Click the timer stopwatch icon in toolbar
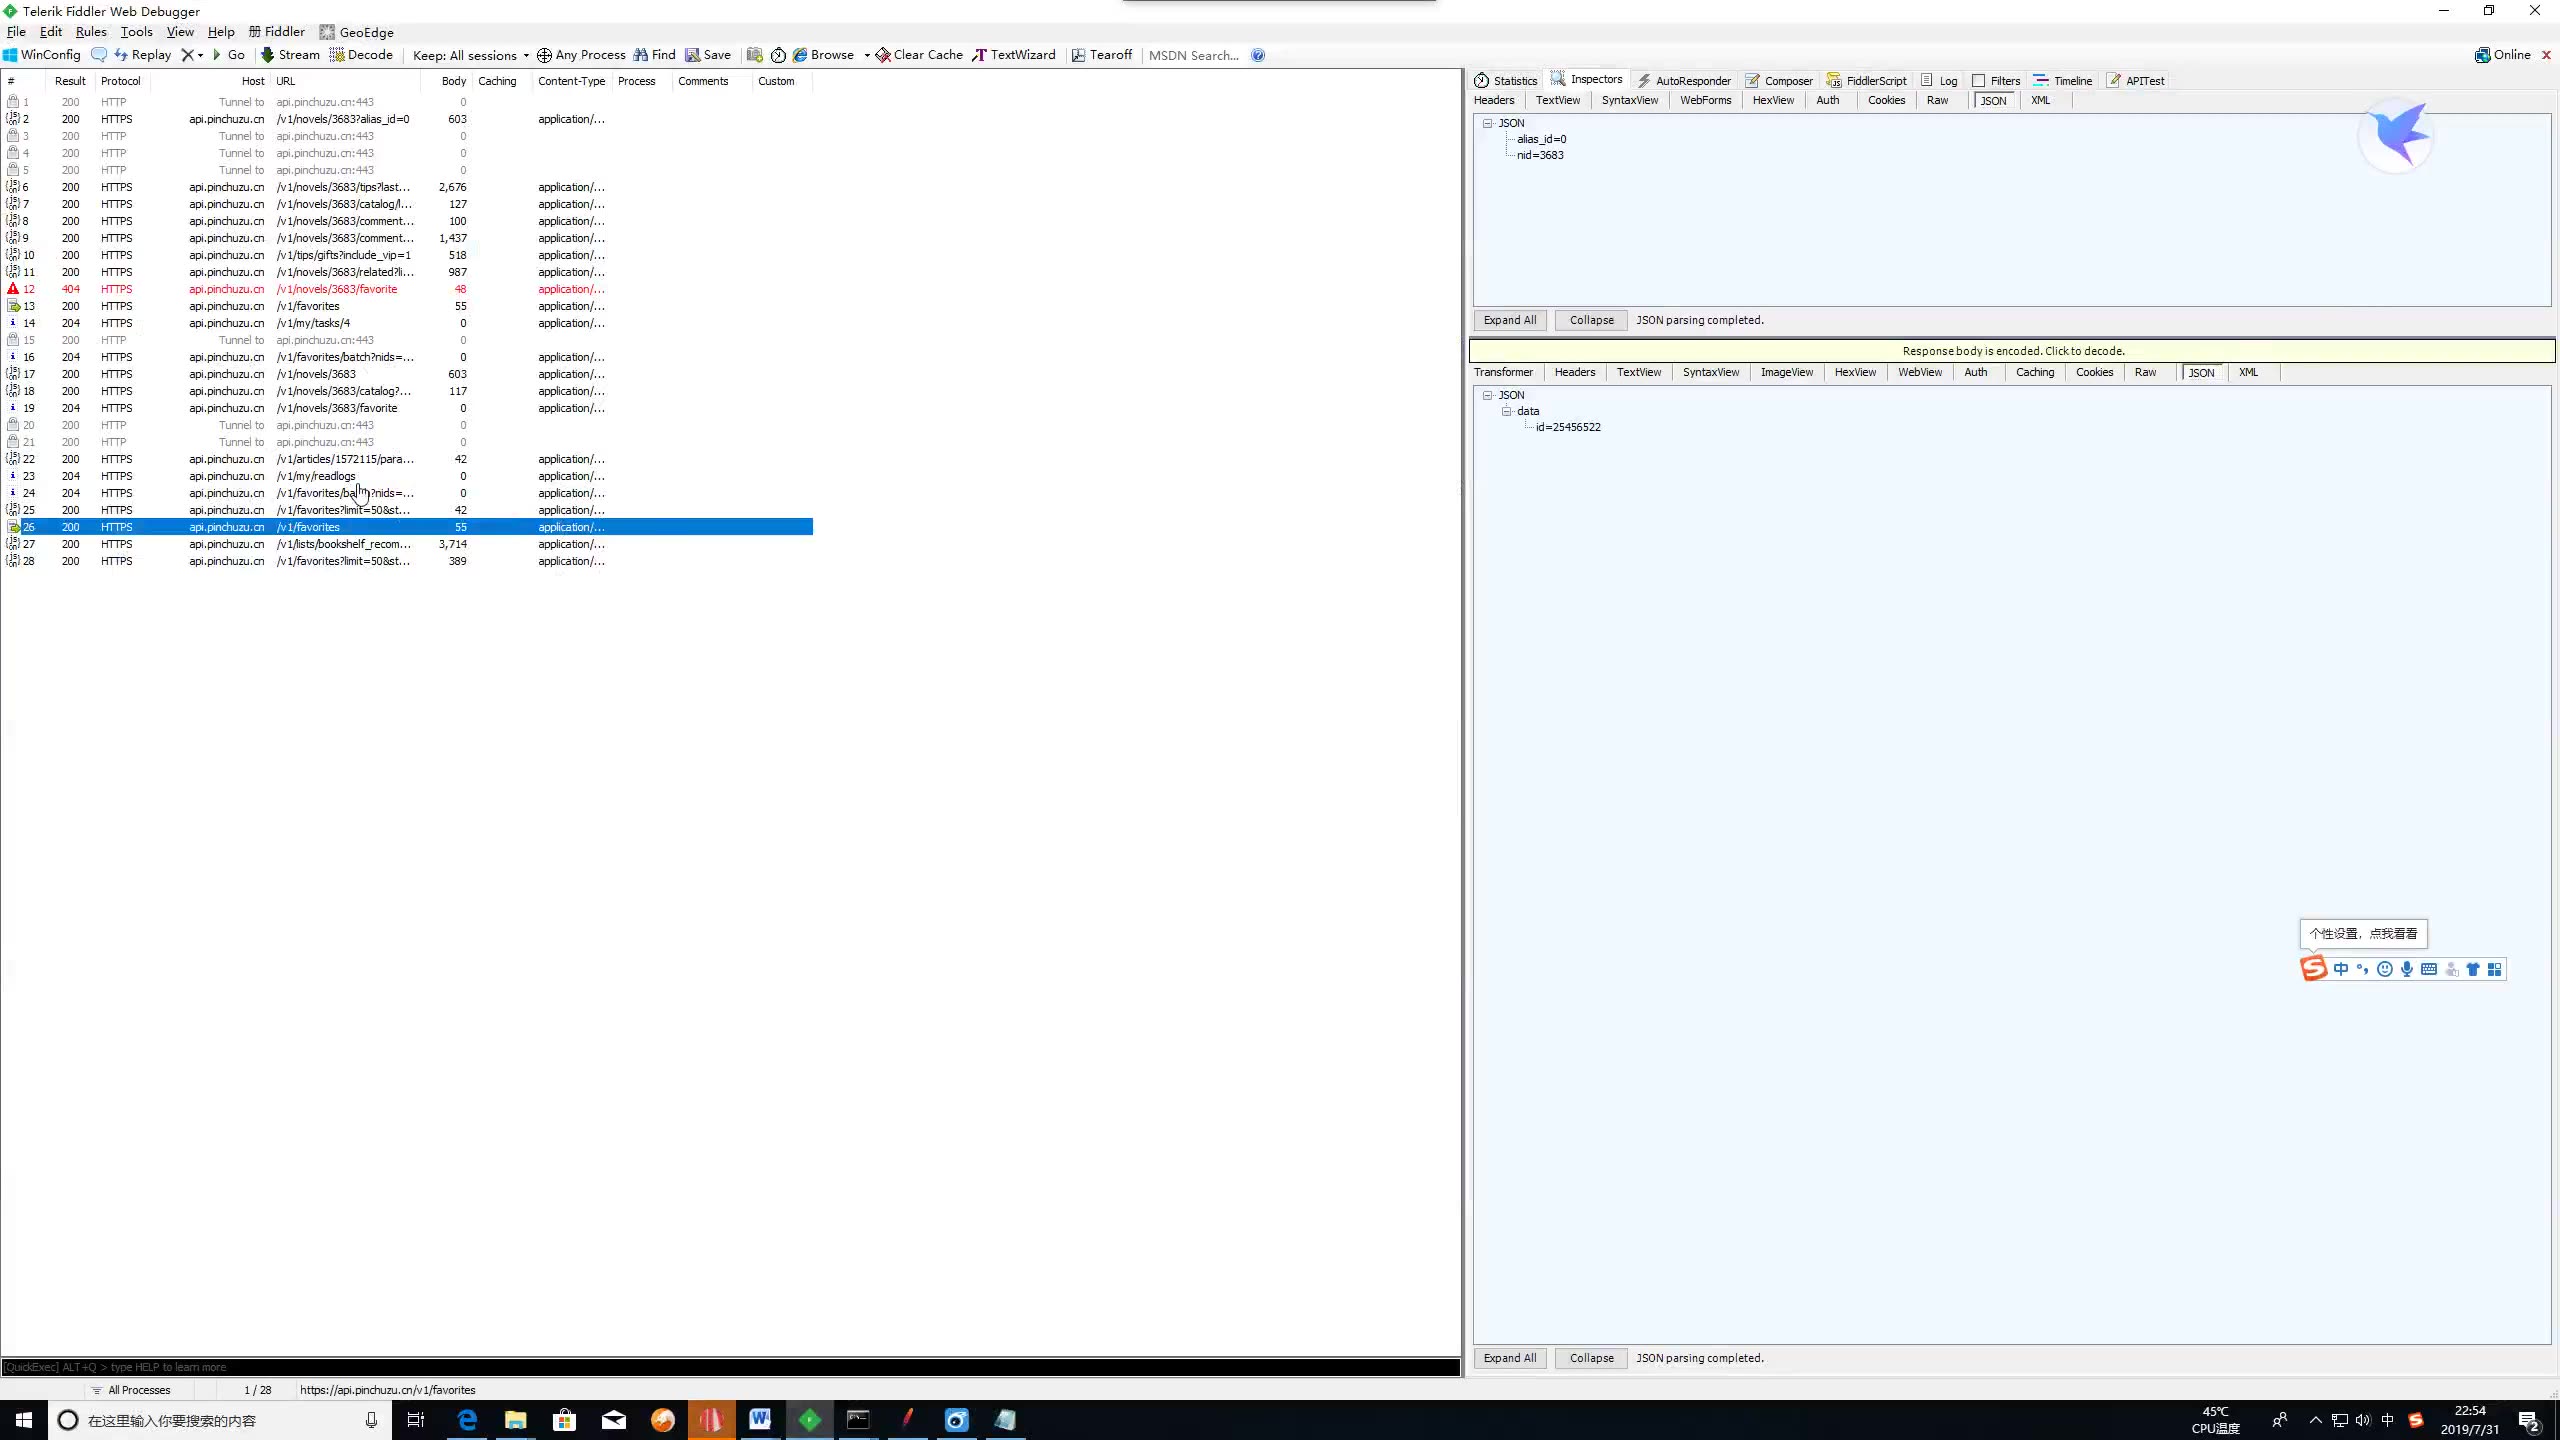 [x=778, y=55]
